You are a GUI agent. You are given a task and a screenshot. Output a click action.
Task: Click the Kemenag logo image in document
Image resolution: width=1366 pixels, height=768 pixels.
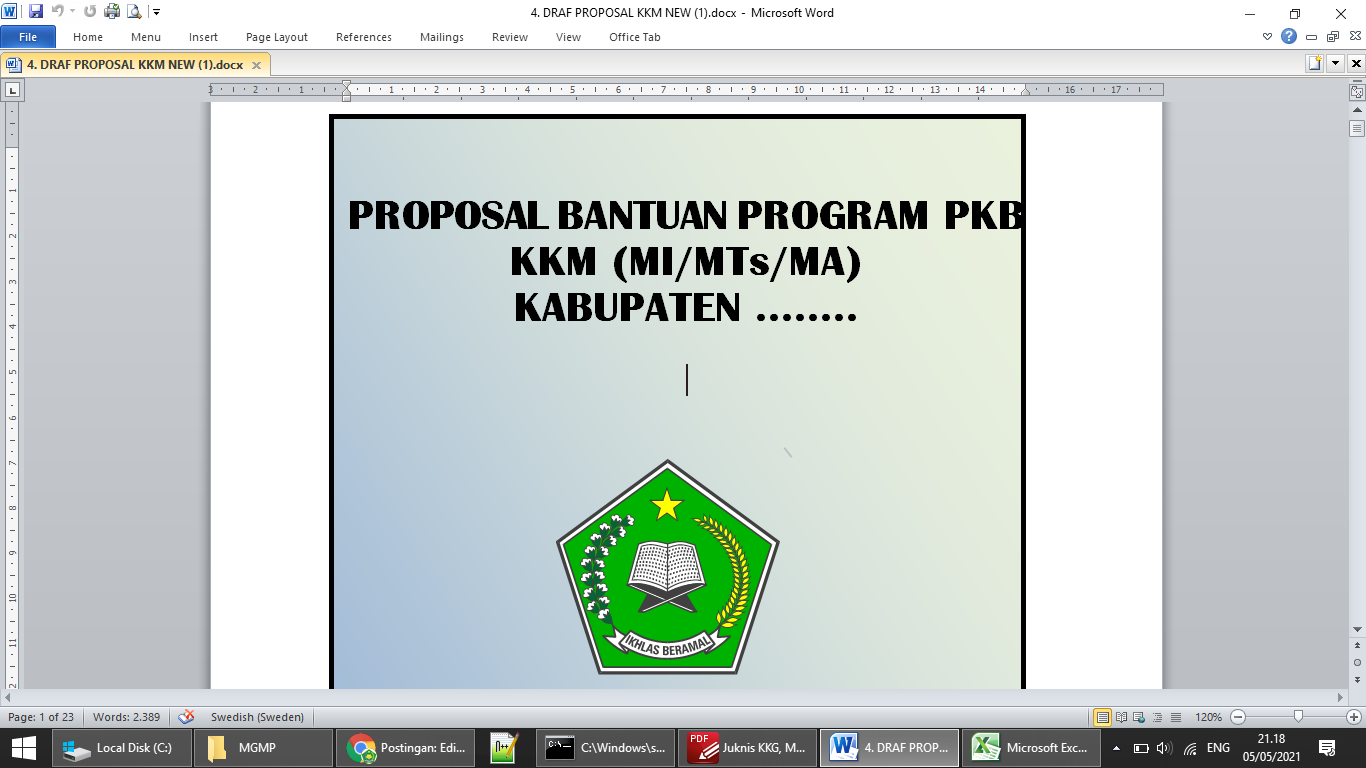[667, 566]
